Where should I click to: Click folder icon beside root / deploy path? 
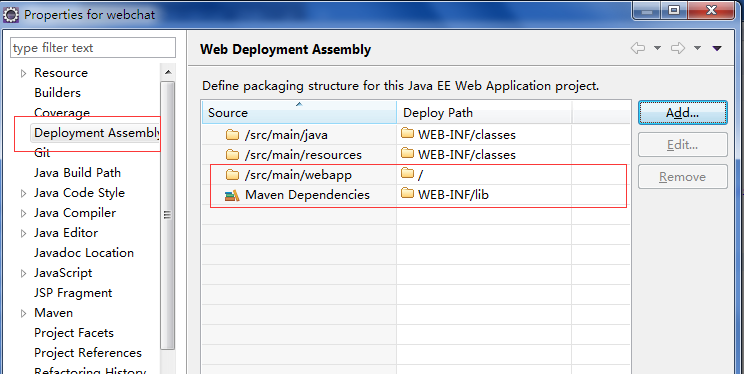[x=407, y=174]
